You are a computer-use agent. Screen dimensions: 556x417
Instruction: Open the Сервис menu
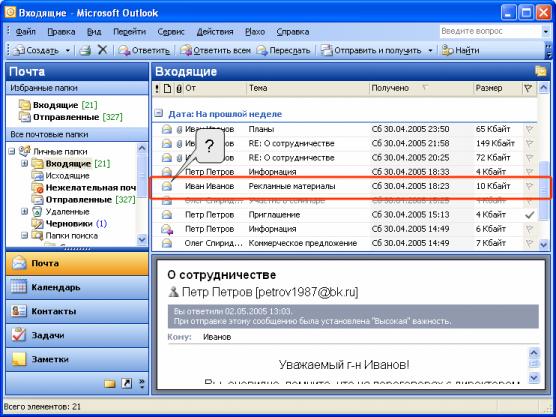click(x=171, y=32)
